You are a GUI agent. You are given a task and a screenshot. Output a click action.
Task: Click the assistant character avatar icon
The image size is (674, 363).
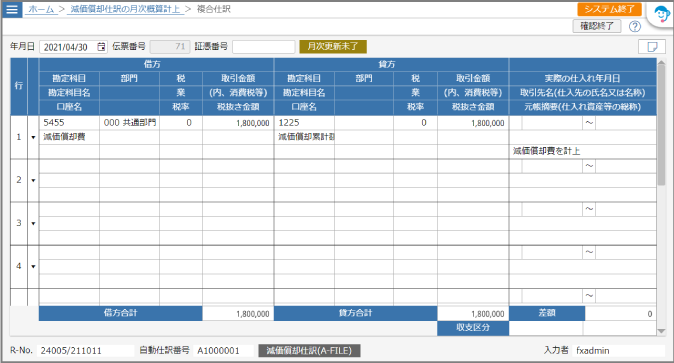point(662,15)
